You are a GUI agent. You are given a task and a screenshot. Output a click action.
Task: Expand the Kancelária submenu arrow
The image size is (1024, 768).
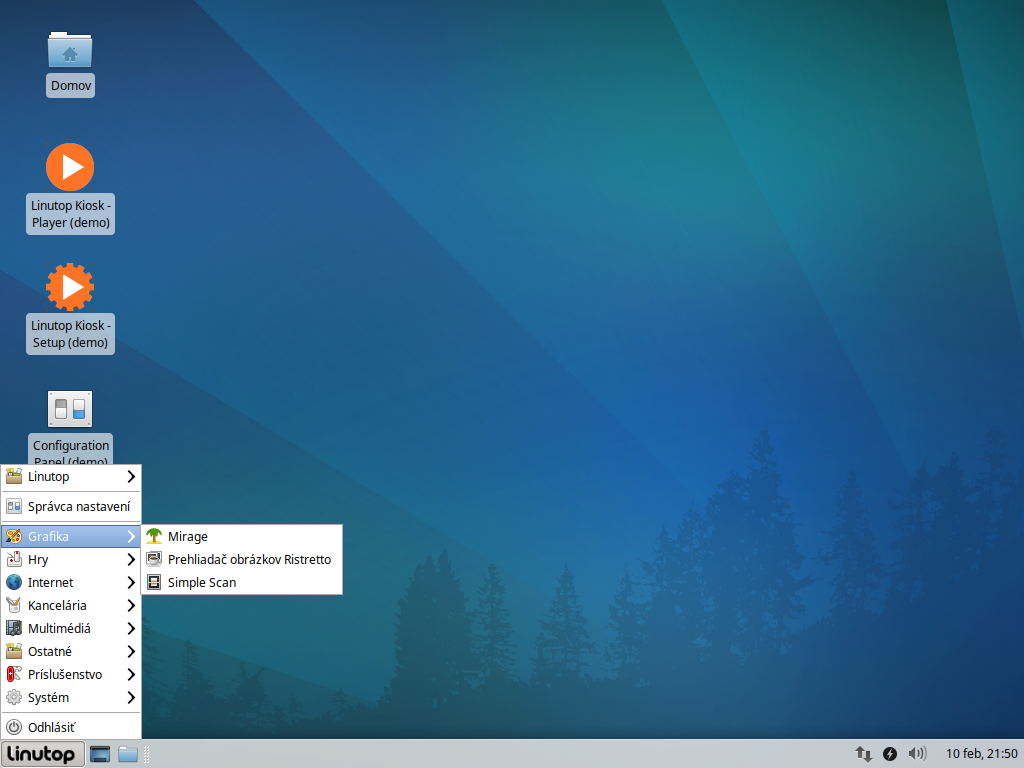point(131,605)
